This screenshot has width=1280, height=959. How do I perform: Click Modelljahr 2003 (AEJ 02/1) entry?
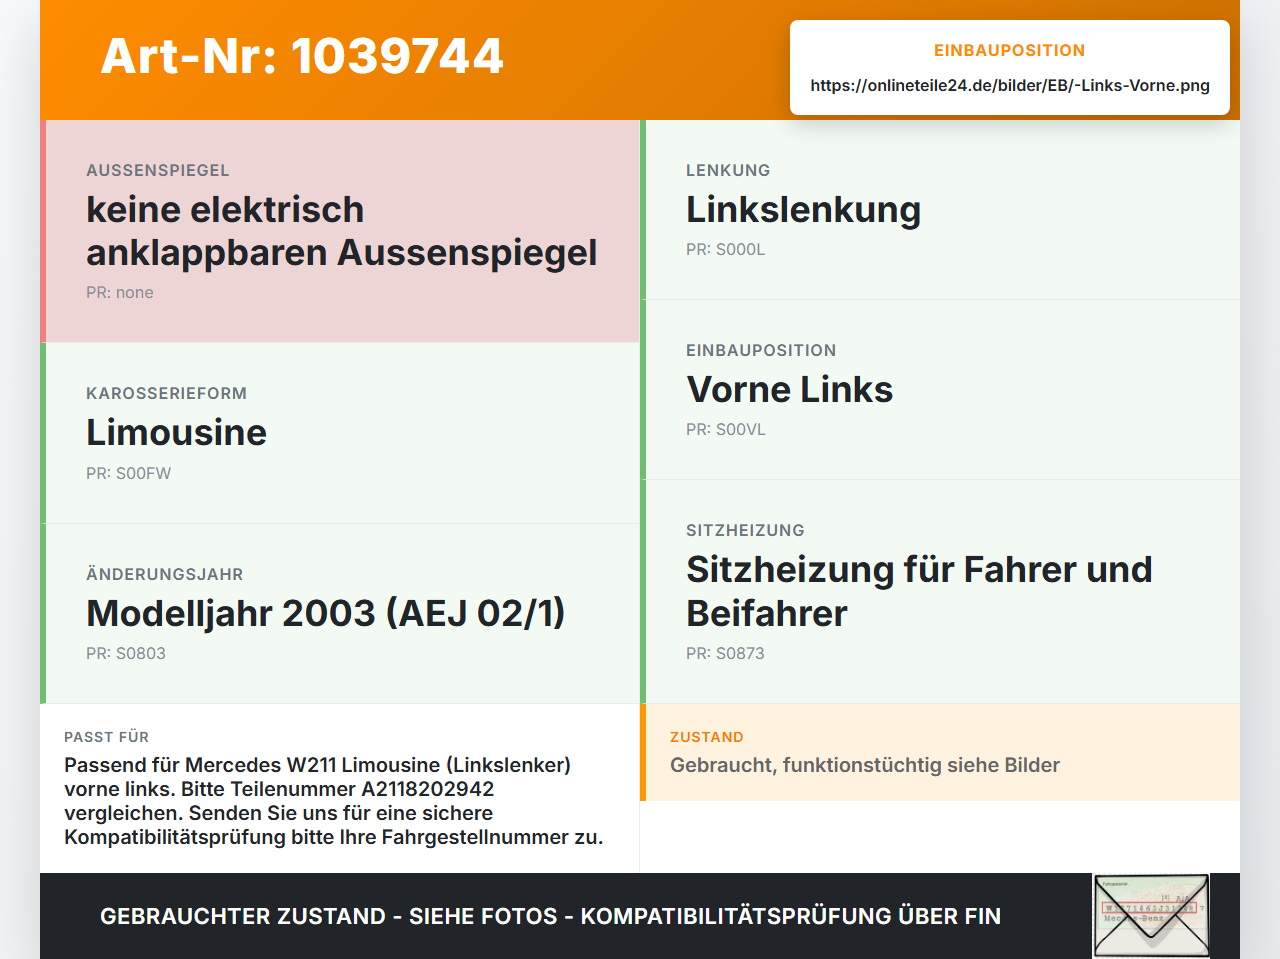(326, 613)
